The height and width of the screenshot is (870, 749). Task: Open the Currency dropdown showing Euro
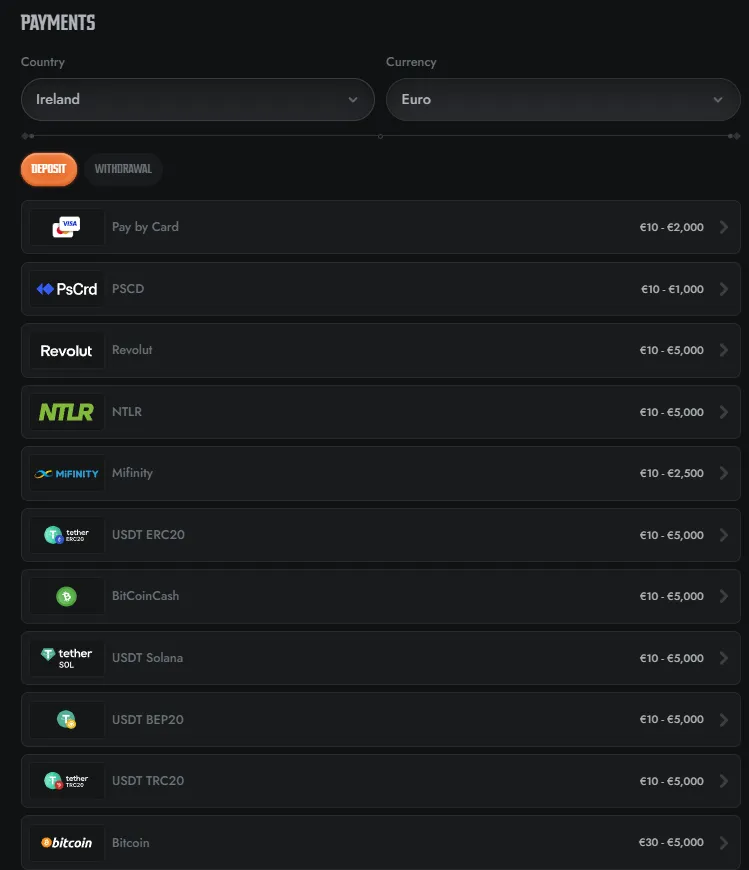tap(563, 99)
